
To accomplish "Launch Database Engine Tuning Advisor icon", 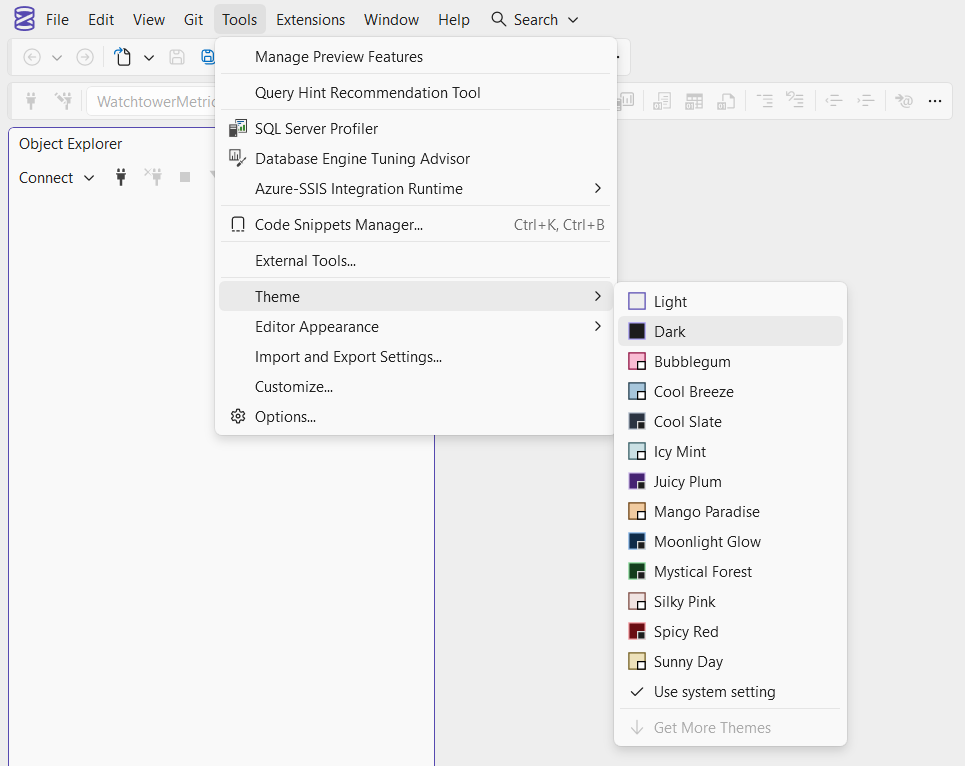I will [x=238, y=158].
